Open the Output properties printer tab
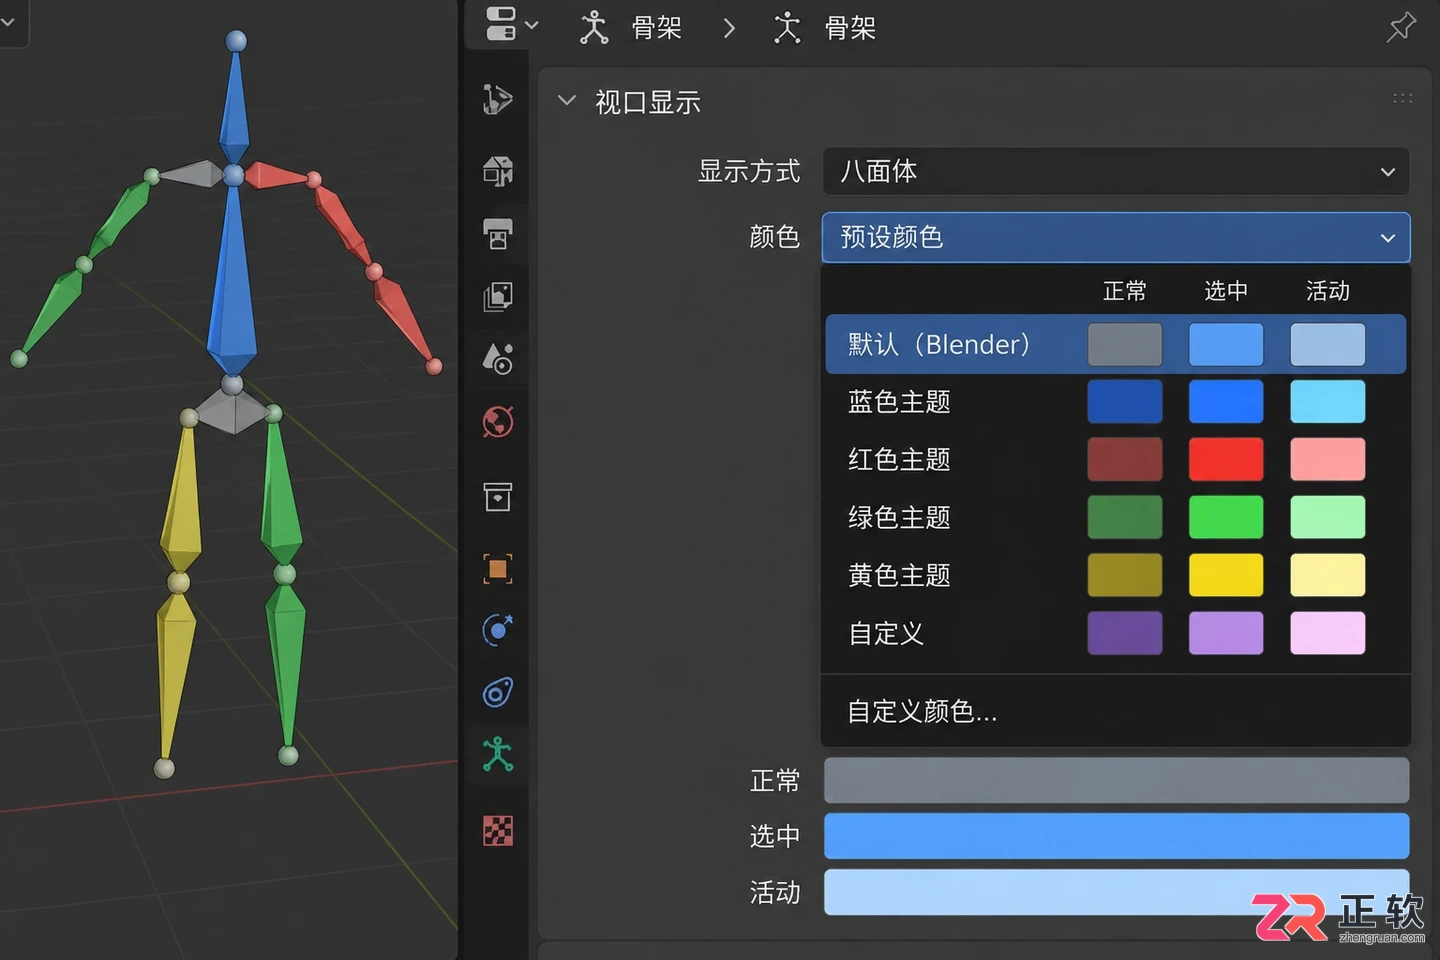Image resolution: width=1440 pixels, height=960 pixels. click(497, 234)
